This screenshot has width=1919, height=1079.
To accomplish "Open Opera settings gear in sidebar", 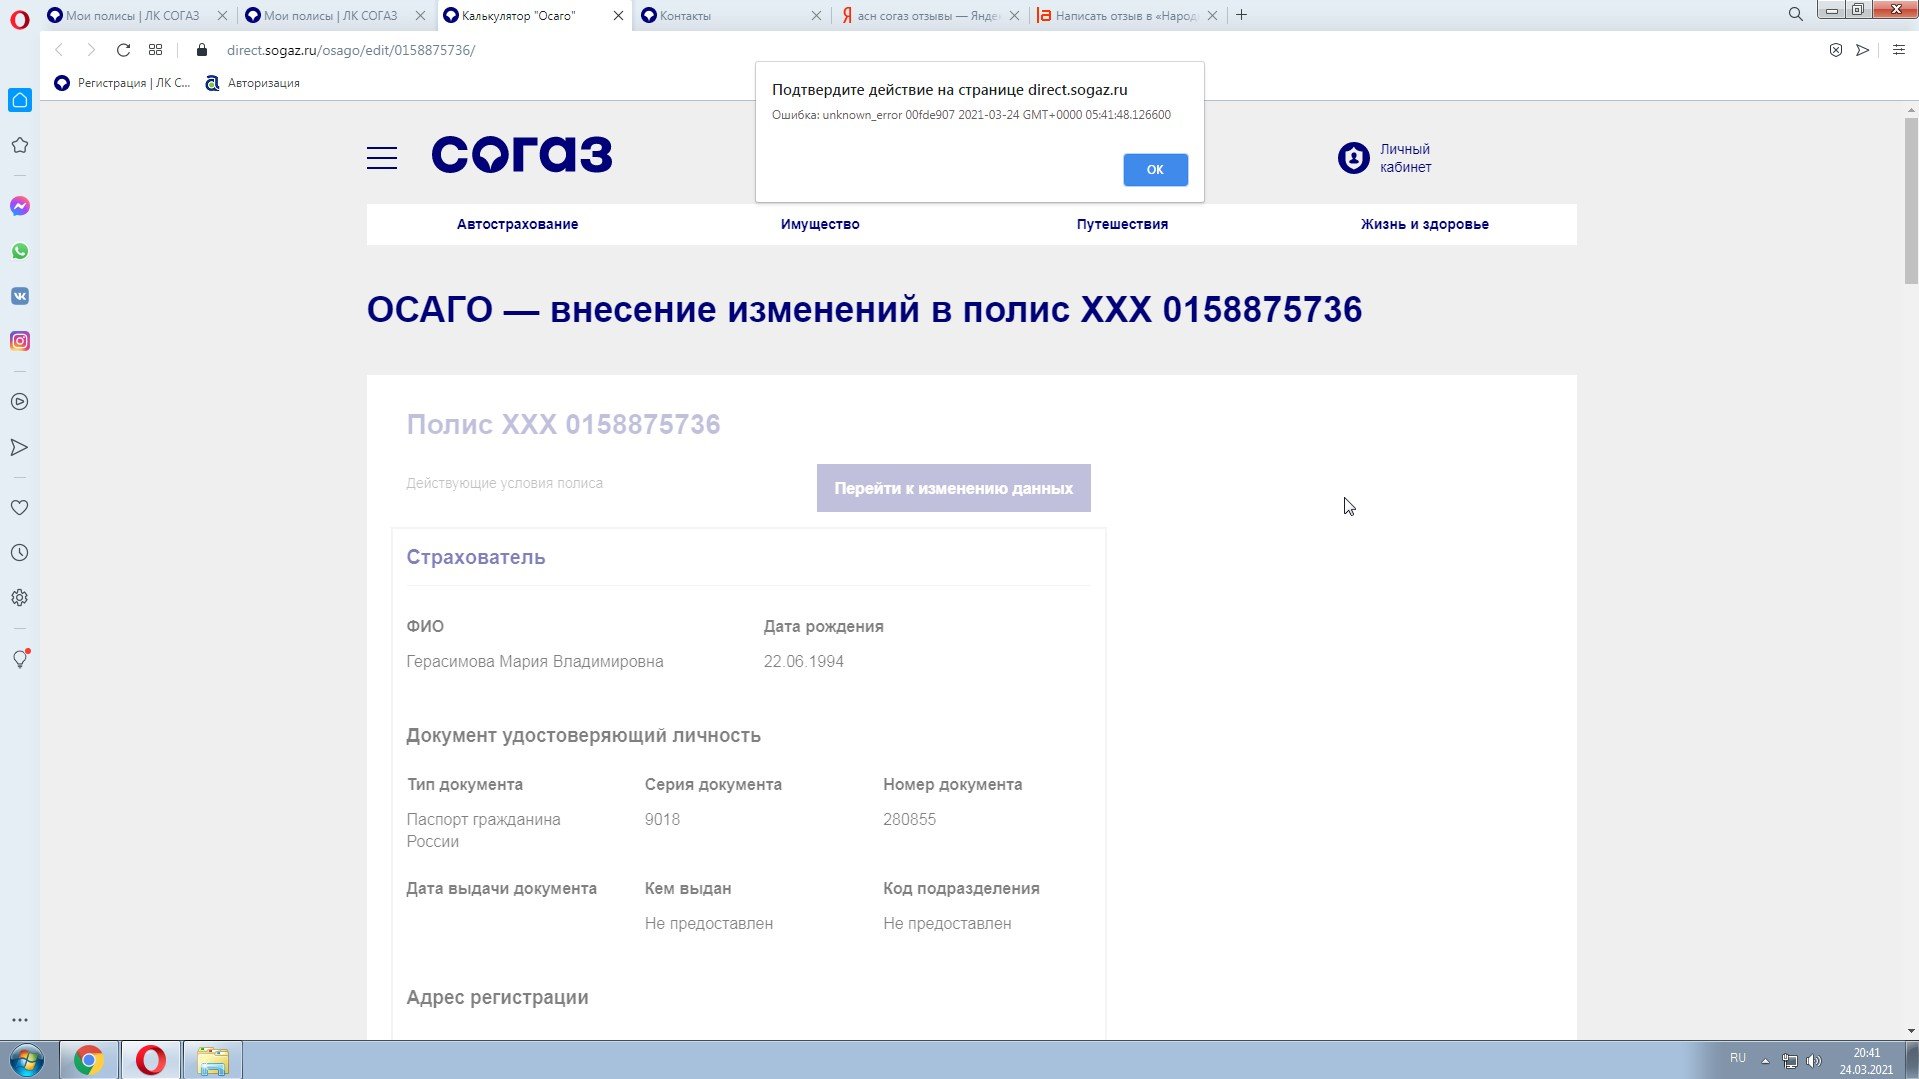I will pyautogui.click(x=19, y=598).
